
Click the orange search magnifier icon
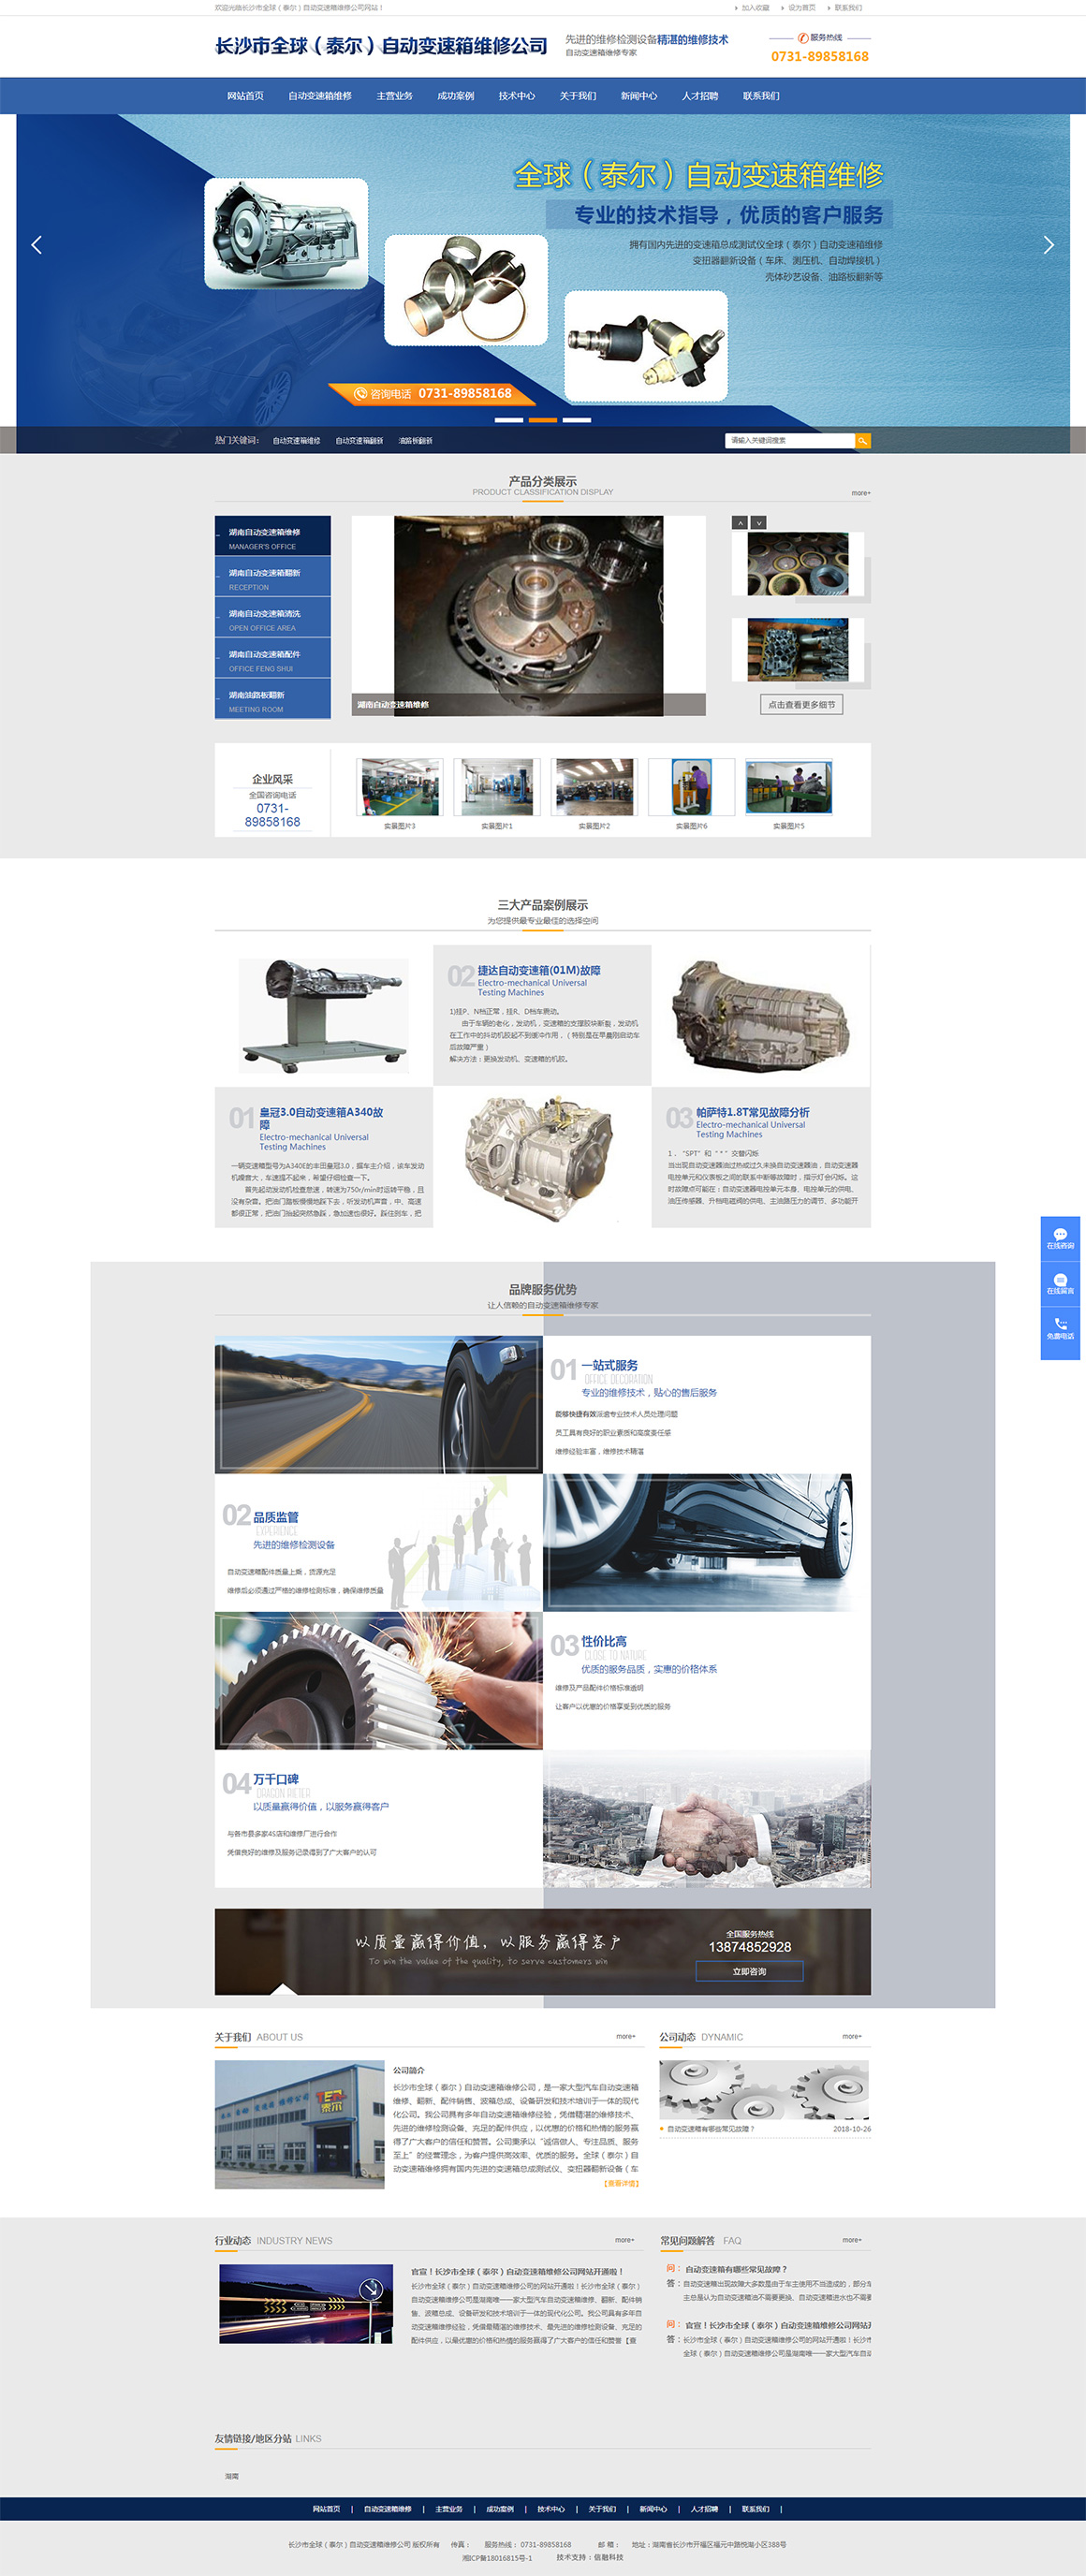(862, 440)
